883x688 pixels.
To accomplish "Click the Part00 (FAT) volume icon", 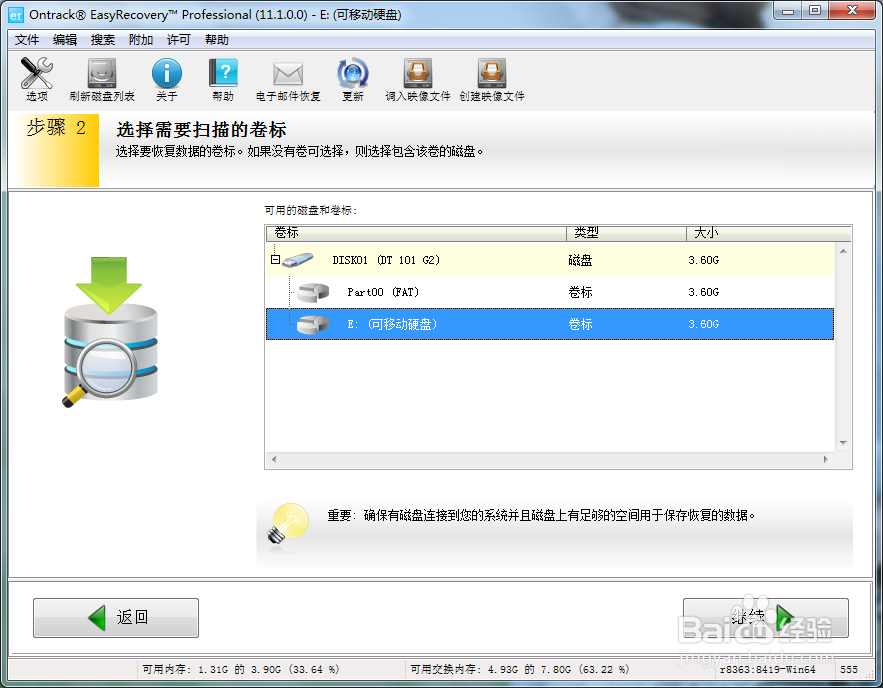I will click(313, 292).
